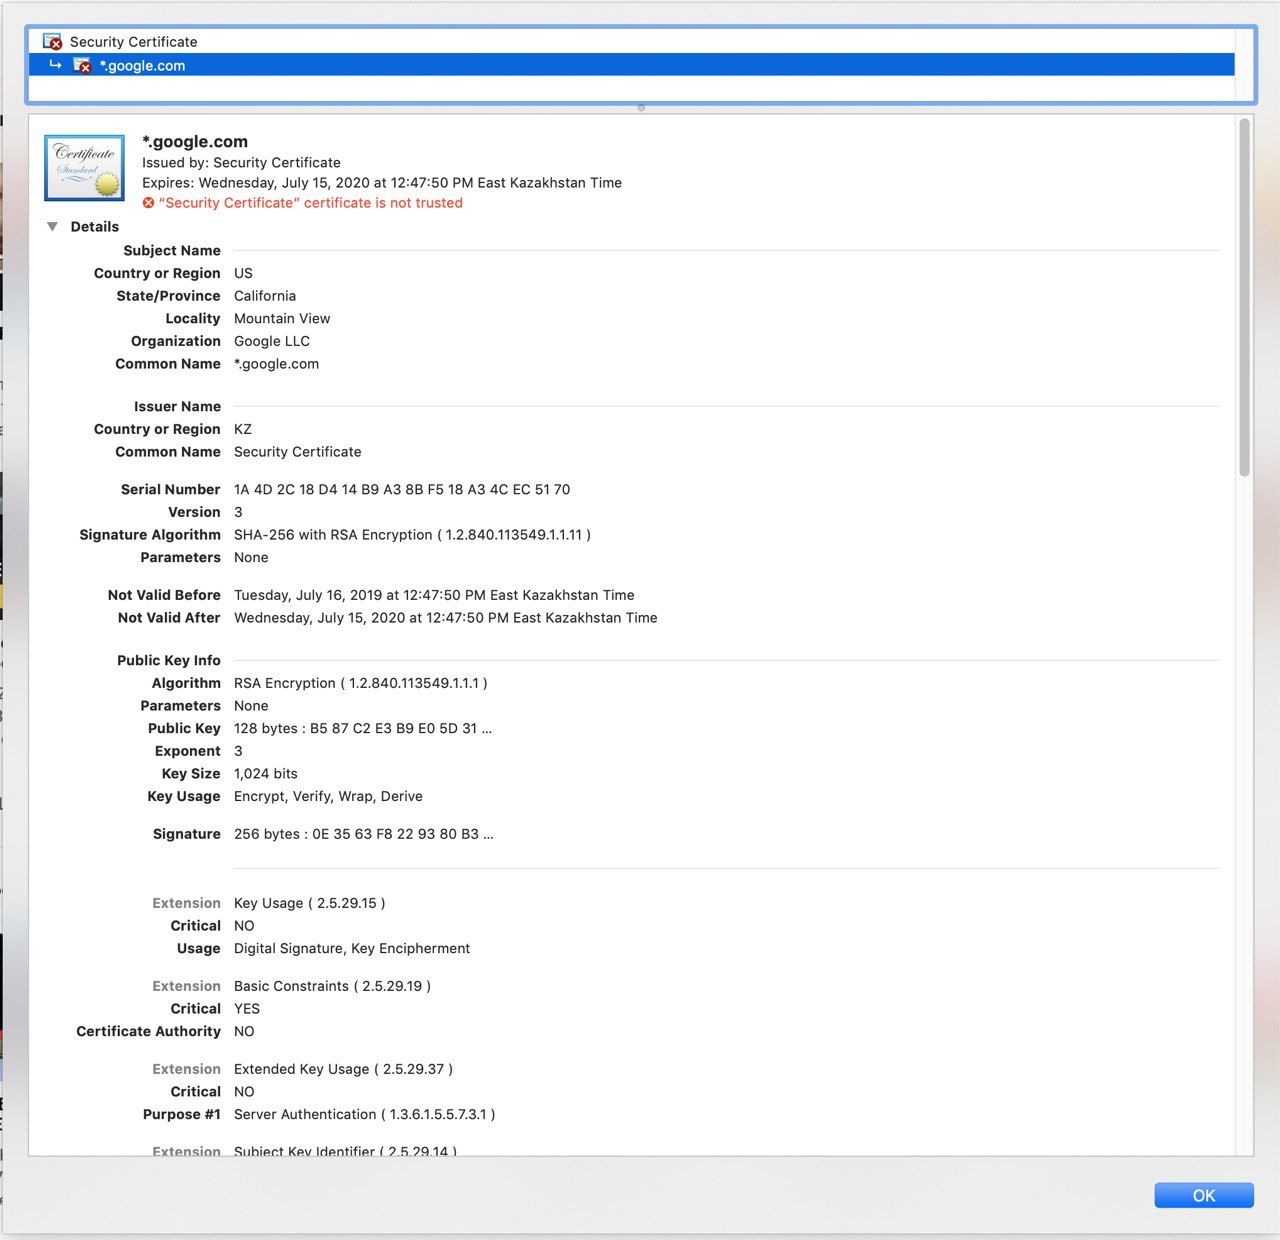Collapse the Details disclosure triangle

pos(52,227)
